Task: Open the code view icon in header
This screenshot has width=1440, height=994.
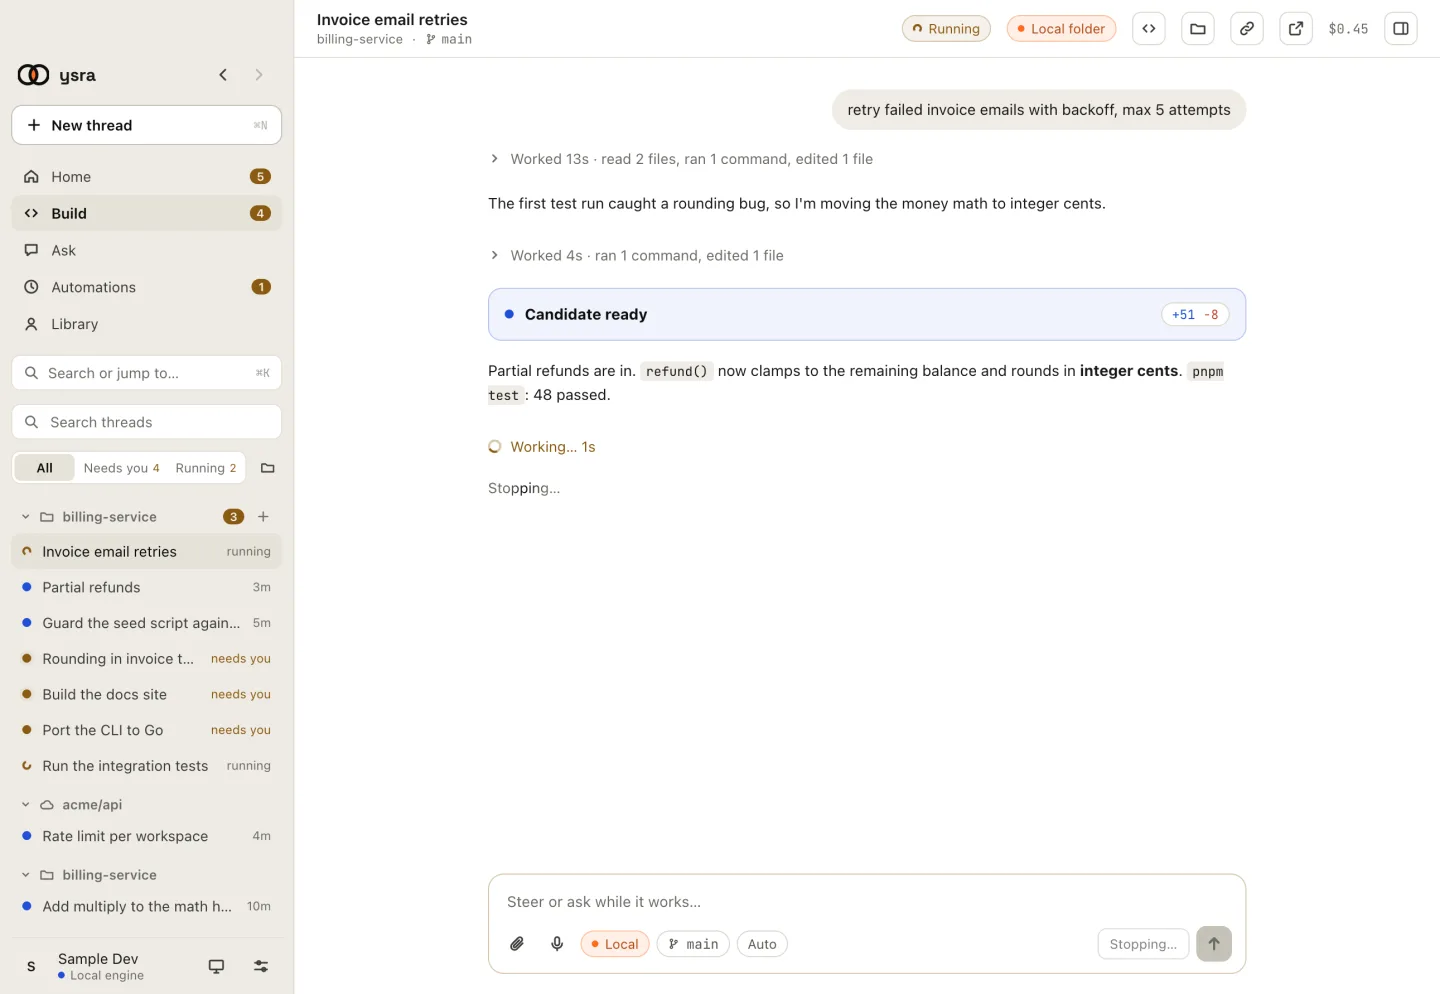Action: click(1149, 29)
